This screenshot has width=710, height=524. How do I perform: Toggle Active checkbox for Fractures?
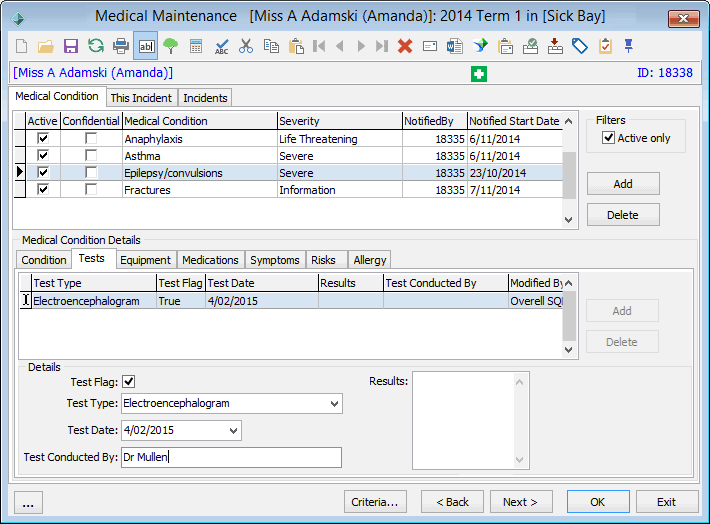[x=43, y=189]
